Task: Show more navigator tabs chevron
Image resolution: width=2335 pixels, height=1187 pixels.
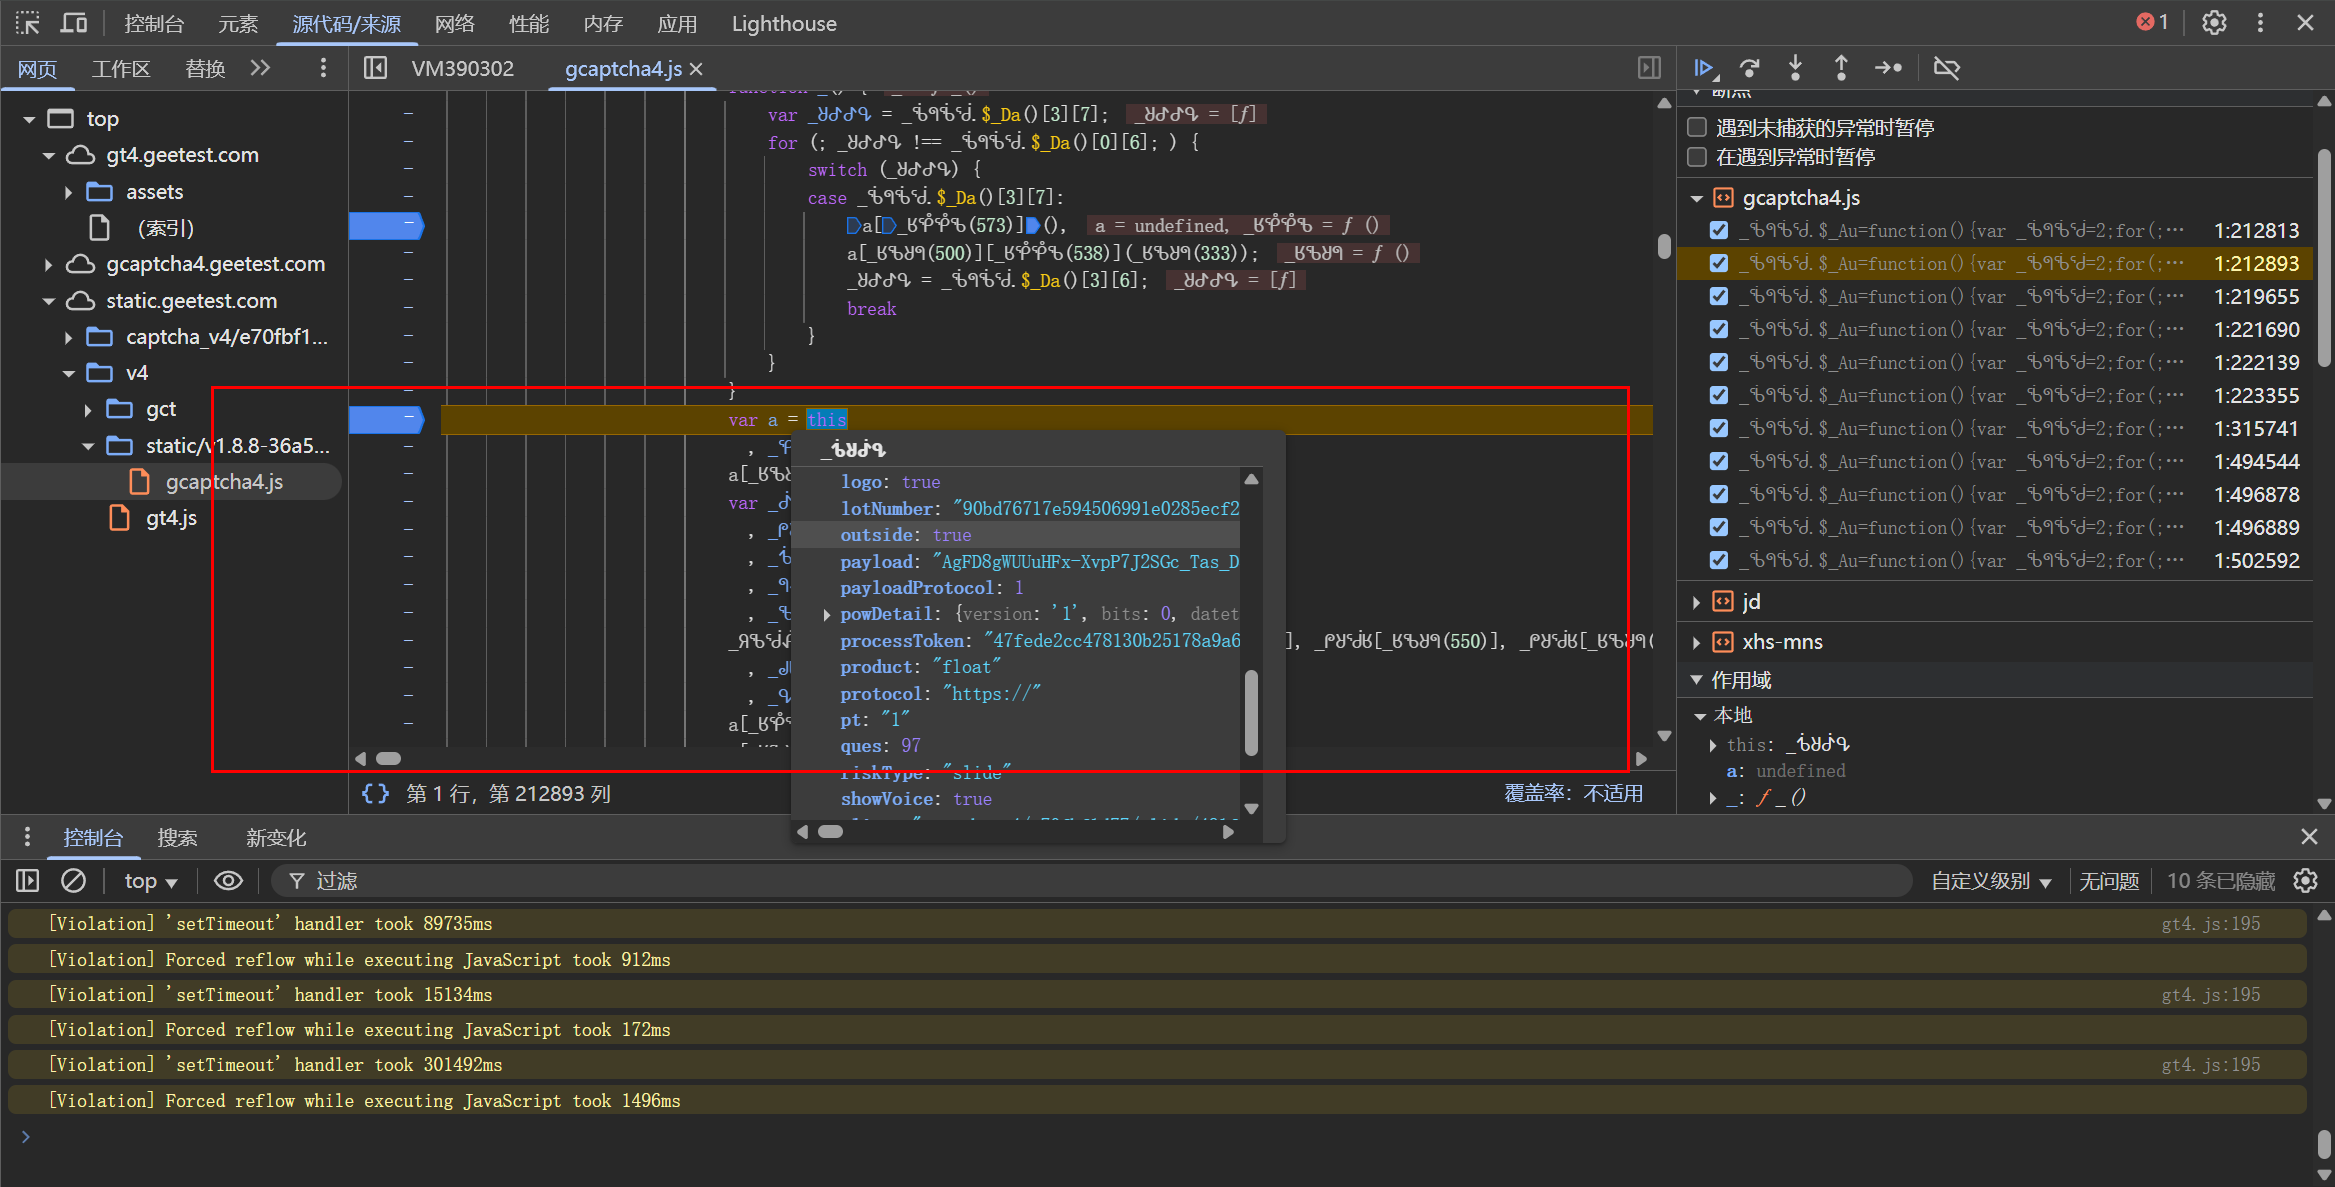Action: click(x=260, y=68)
